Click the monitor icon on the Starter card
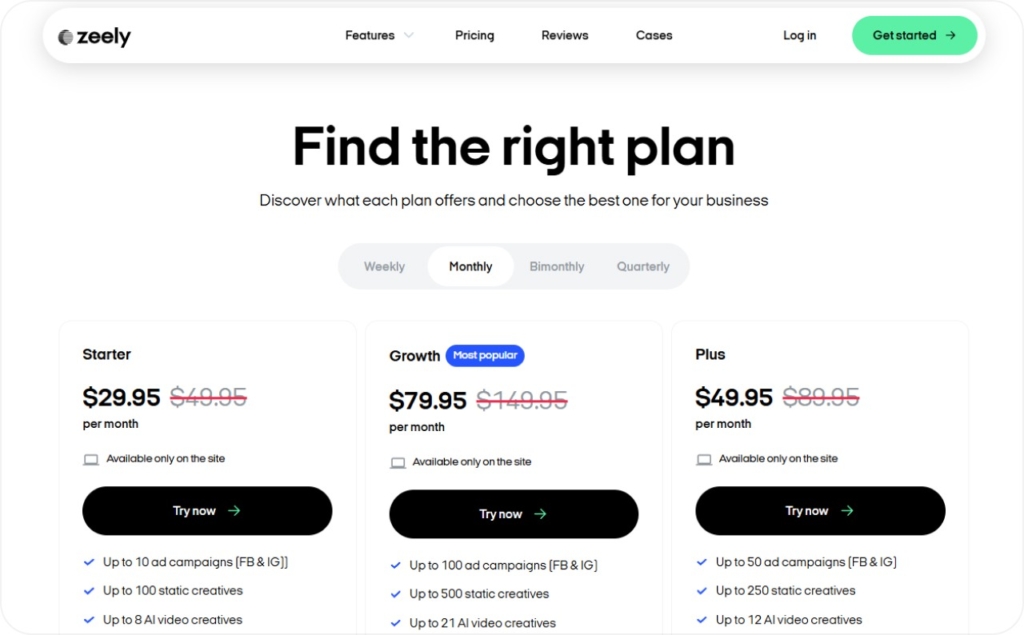Screen dimensions: 1024x635 [91, 458]
